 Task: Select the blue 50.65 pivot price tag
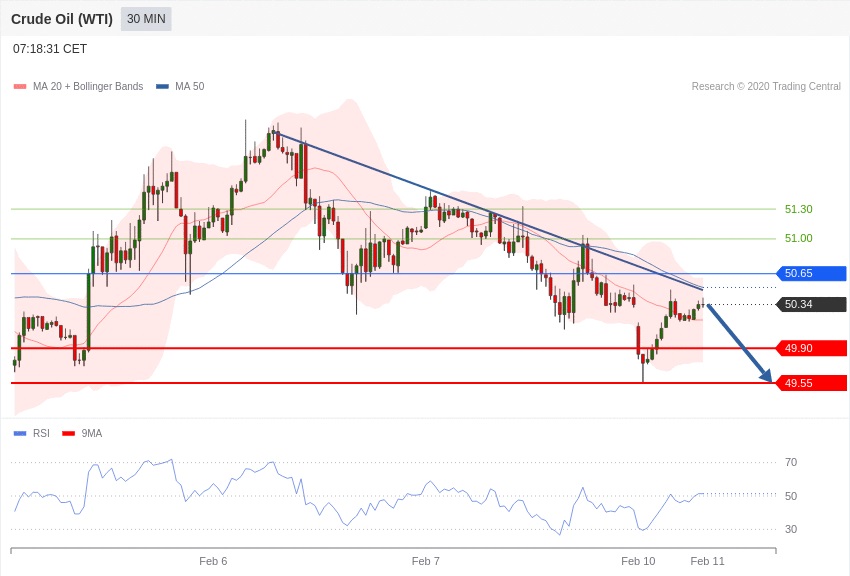pos(811,273)
